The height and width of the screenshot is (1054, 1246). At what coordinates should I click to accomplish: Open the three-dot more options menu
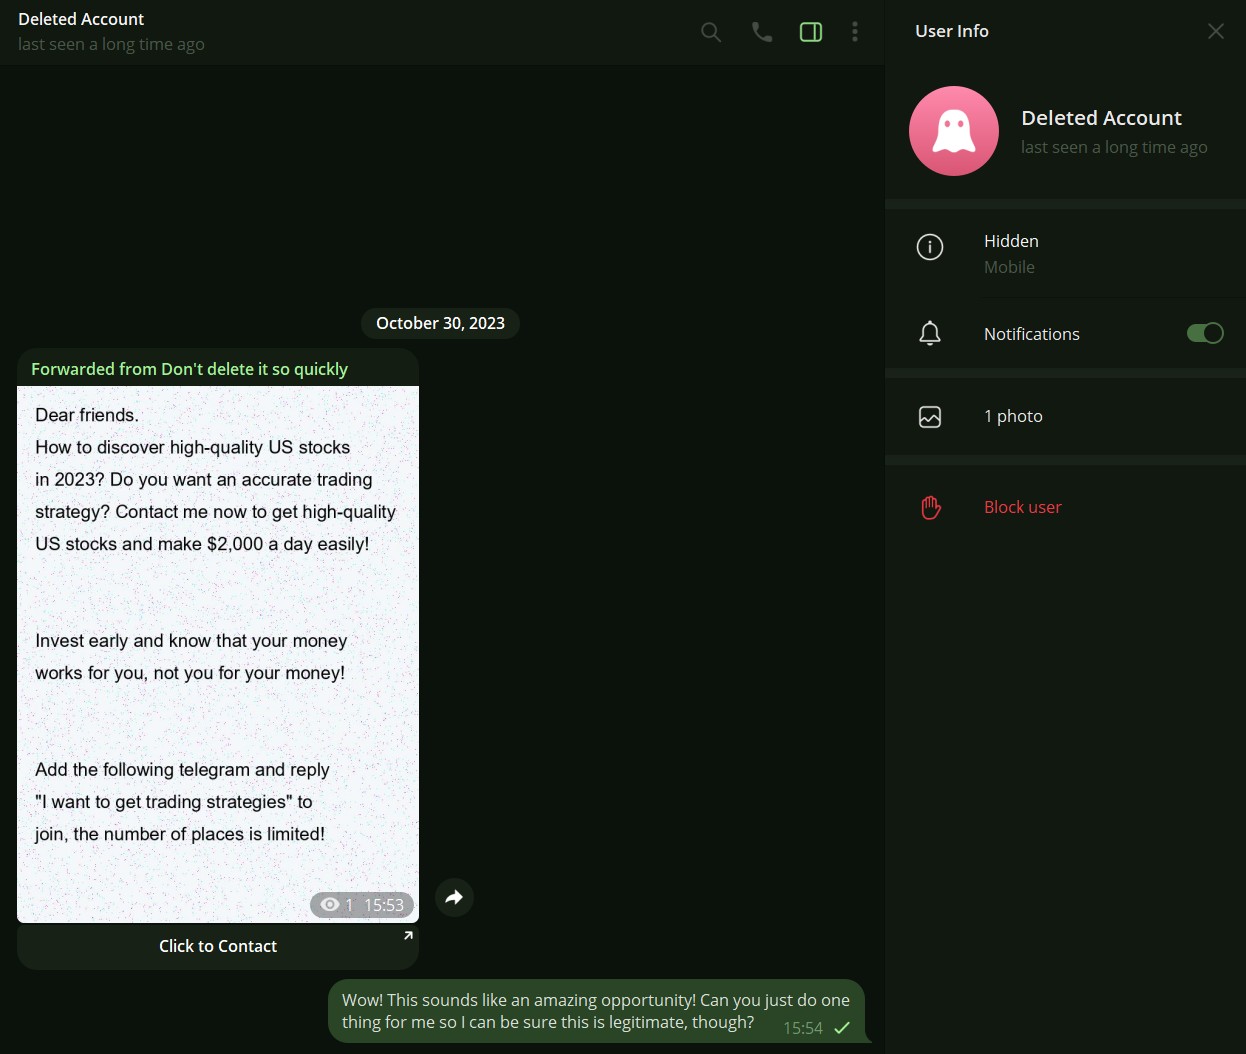[x=855, y=32]
